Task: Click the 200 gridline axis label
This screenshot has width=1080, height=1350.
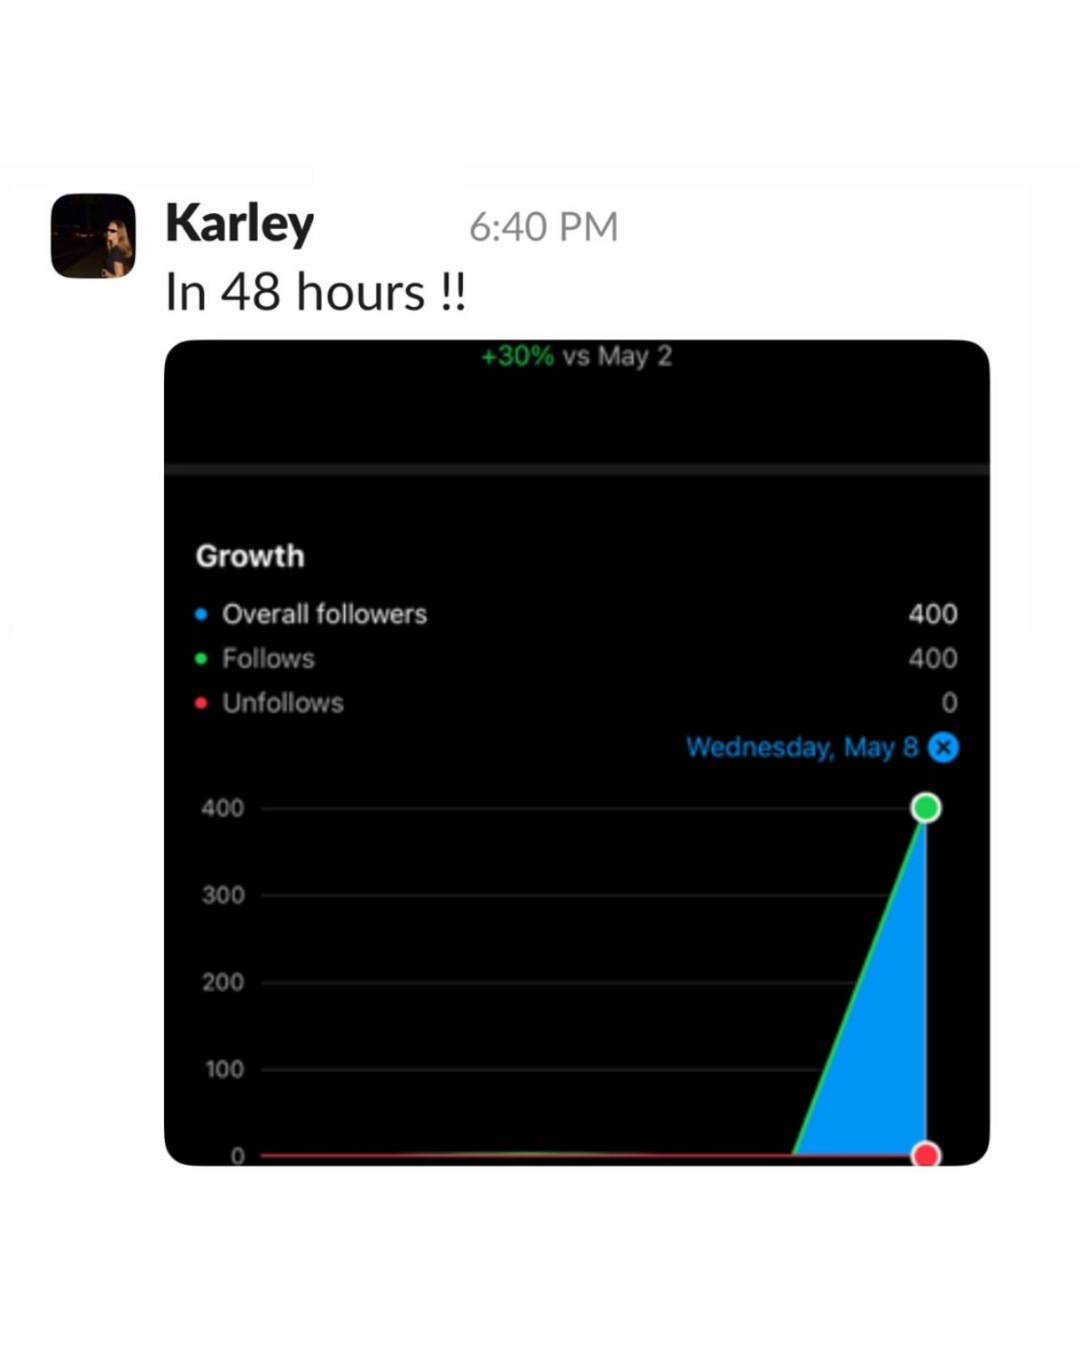Action: 222,982
